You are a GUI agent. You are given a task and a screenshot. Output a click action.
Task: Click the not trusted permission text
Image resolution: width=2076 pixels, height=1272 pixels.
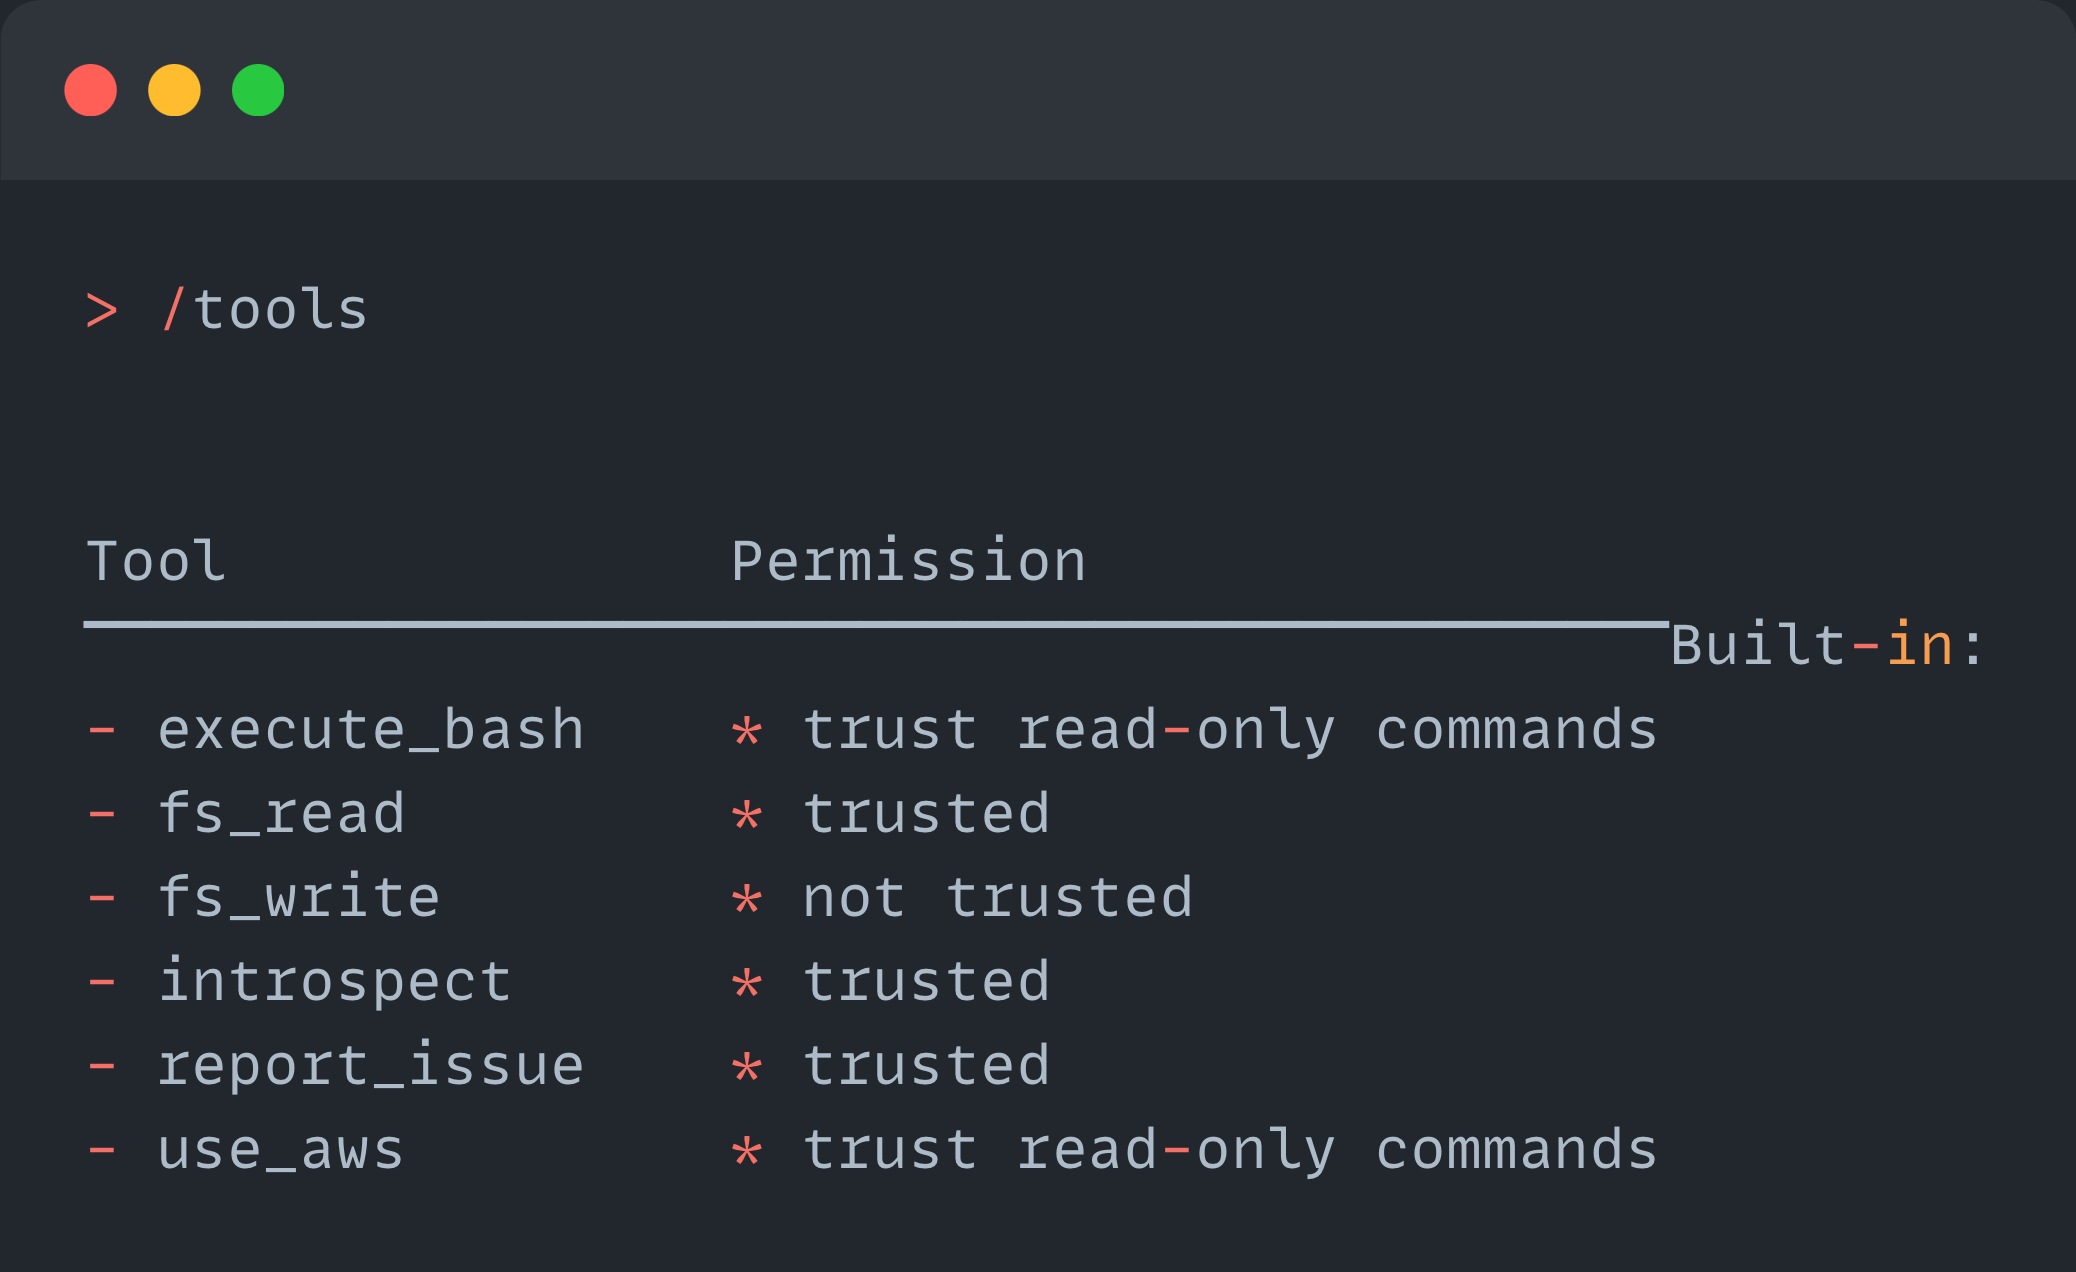click(x=998, y=898)
